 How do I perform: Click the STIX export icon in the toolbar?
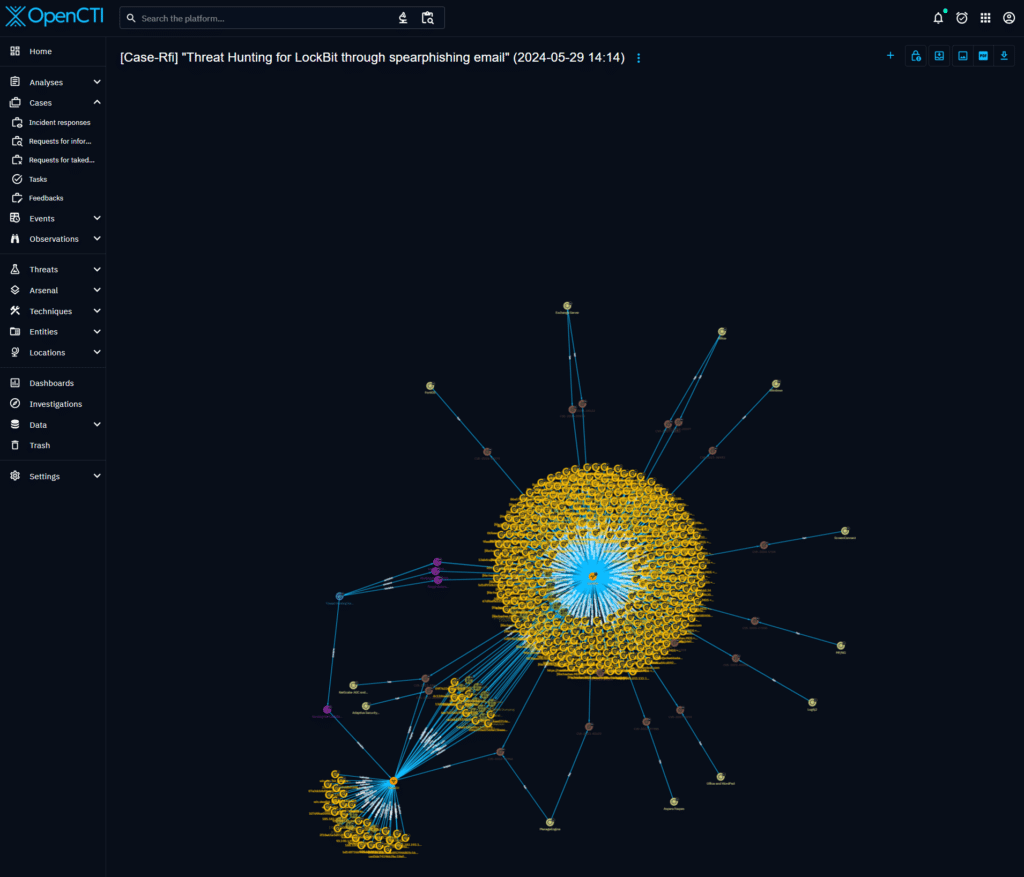(x=939, y=55)
